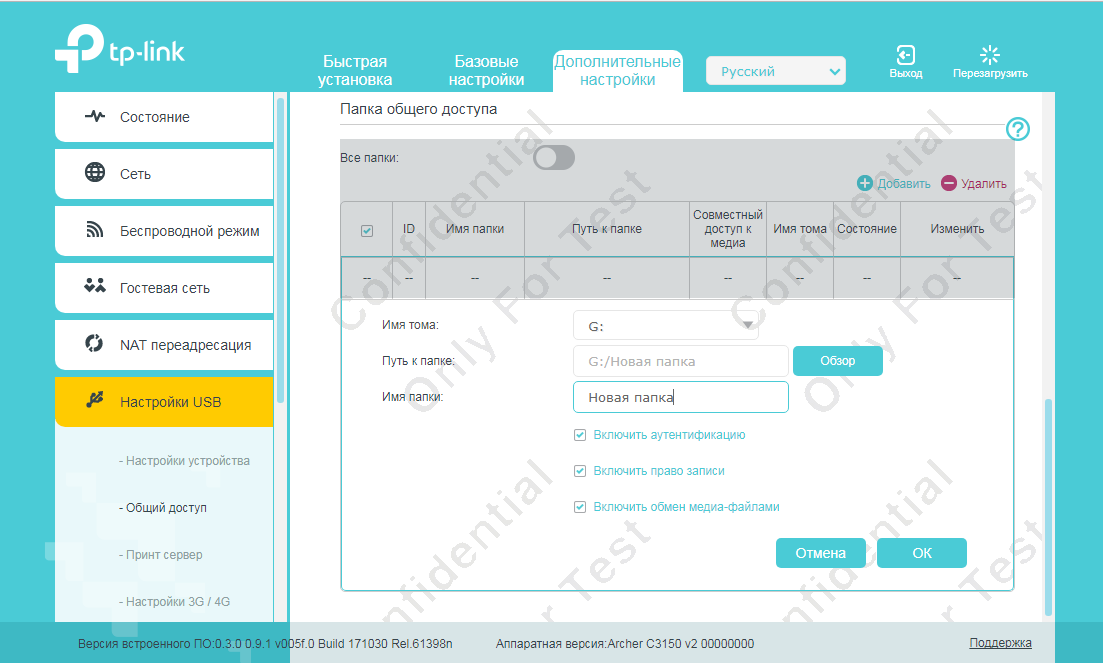Click the Reboot (Перезагрузить) icon

click(989, 56)
